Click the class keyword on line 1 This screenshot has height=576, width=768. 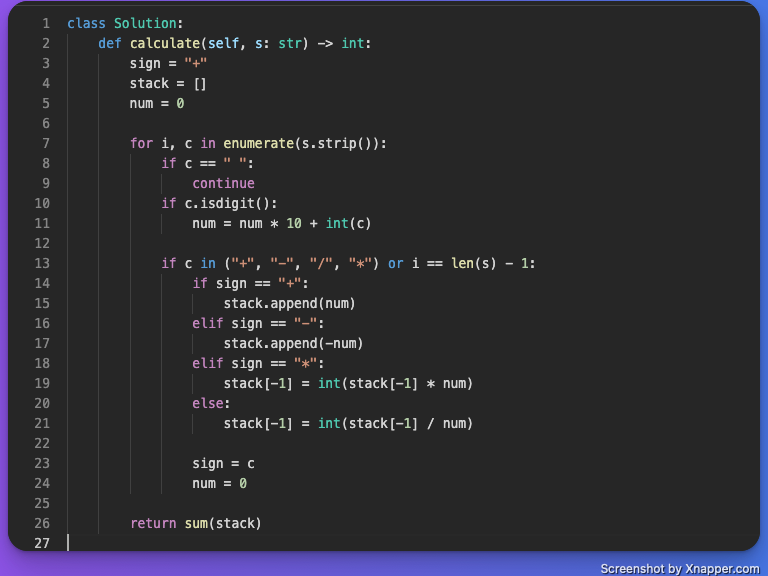tap(86, 24)
